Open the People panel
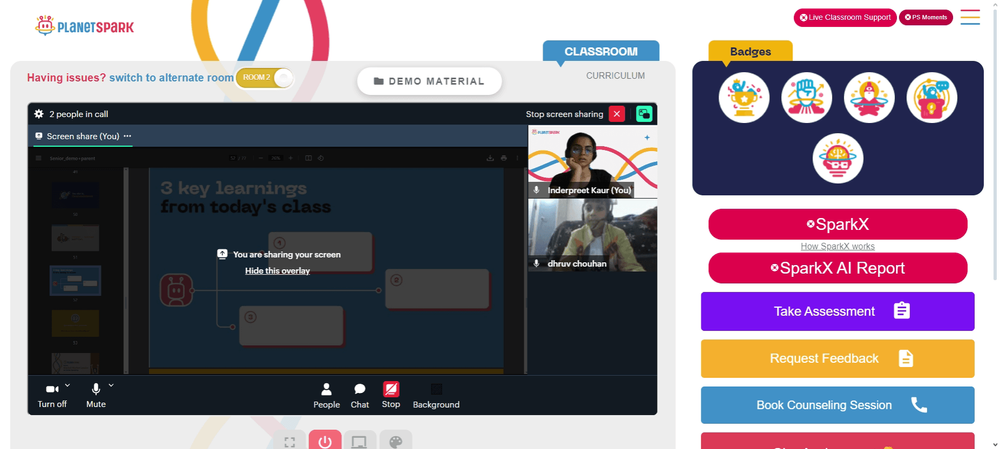The image size is (1000, 449). (x=327, y=395)
